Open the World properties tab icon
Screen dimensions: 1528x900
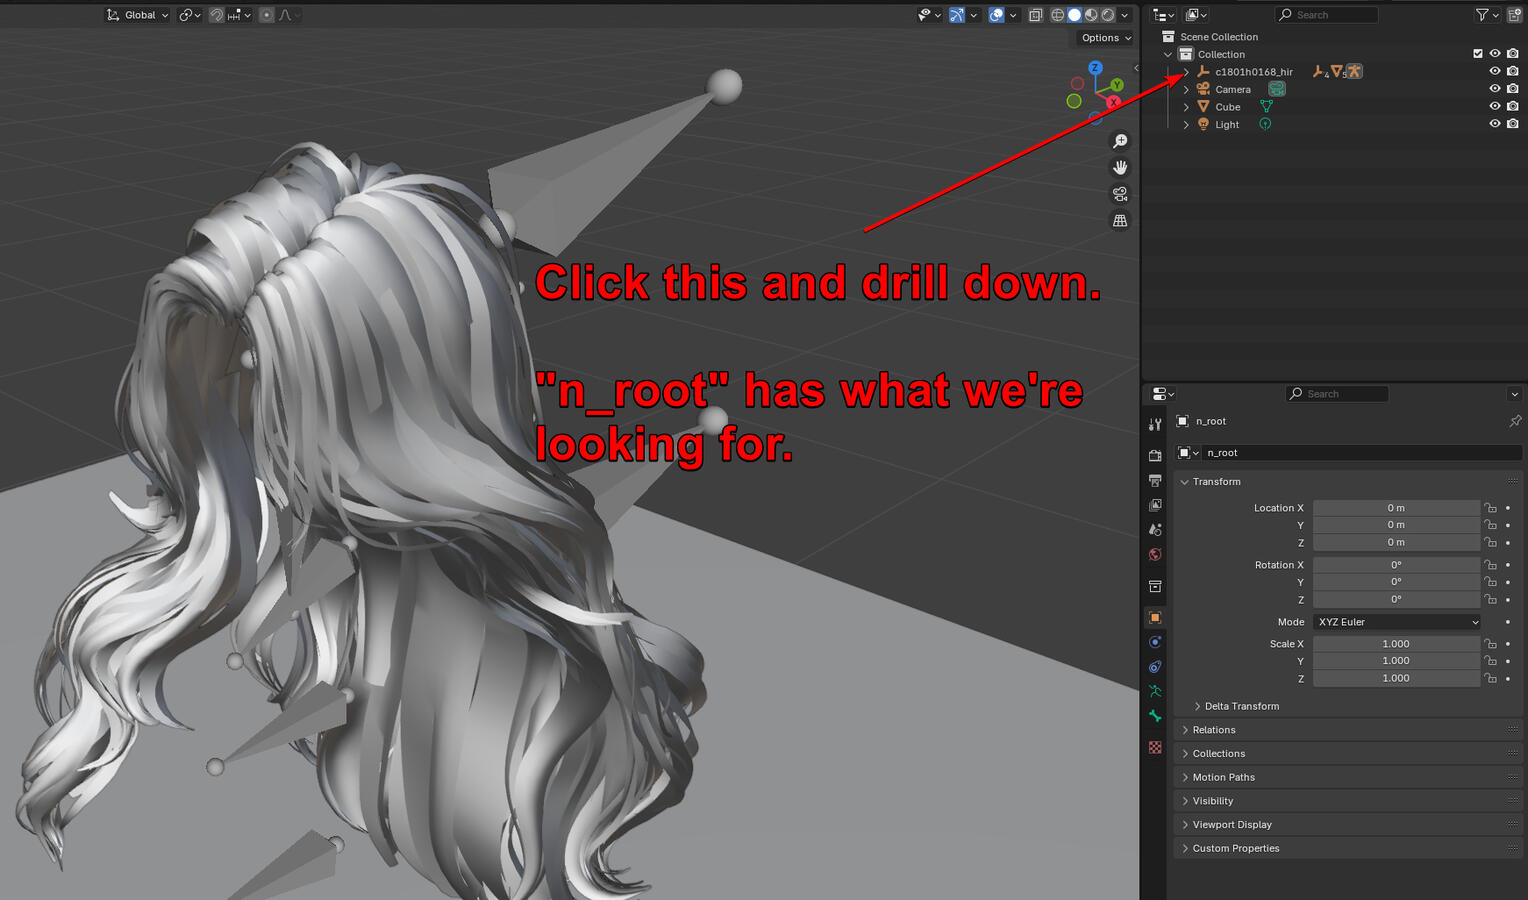[x=1155, y=554]
